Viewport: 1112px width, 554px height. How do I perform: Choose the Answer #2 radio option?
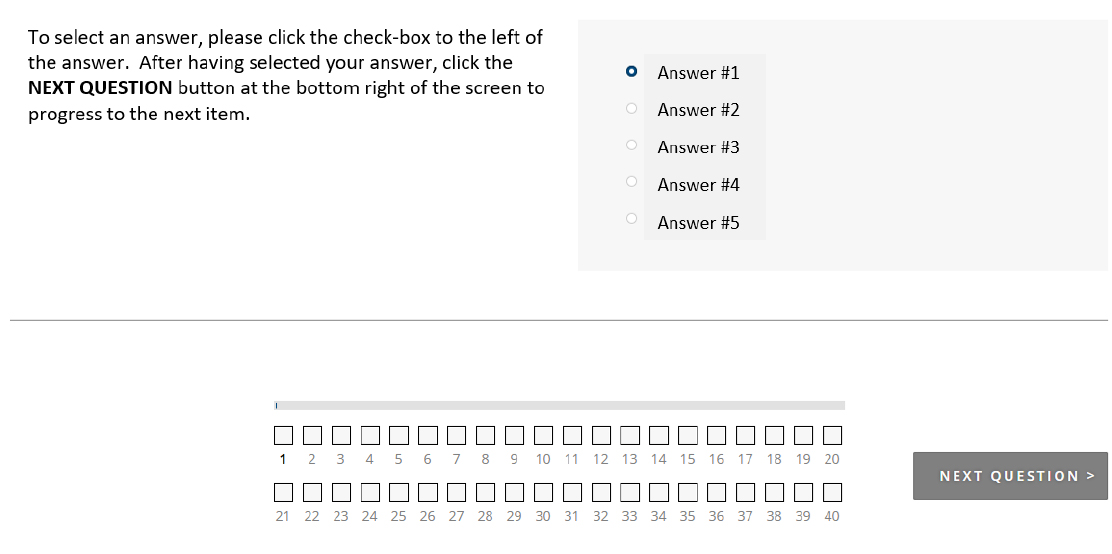click(x=631, y=108)
